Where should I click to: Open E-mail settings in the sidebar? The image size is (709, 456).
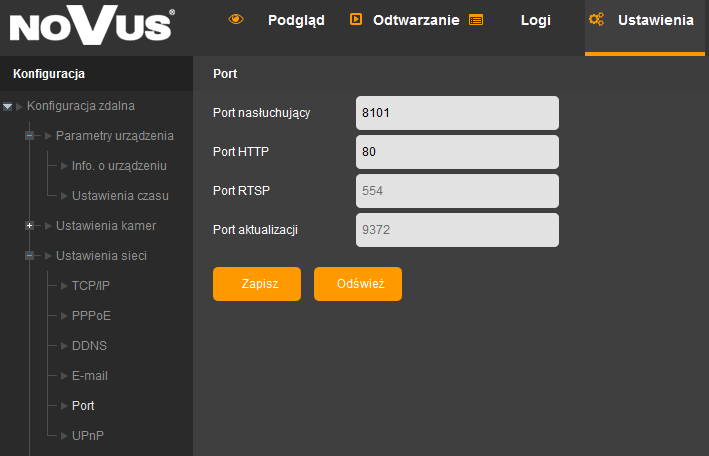pyautogui.click(x=90, y=376)
